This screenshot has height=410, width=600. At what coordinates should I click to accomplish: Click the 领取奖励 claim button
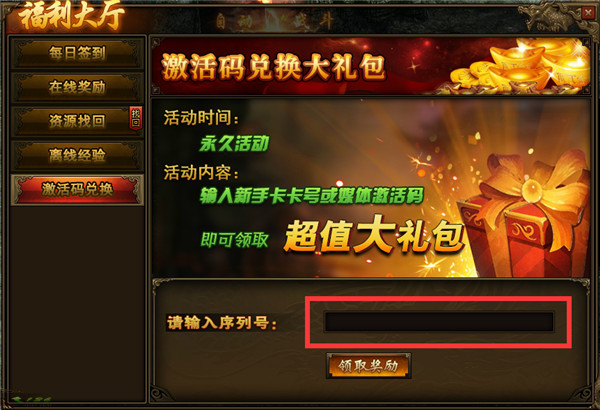[x=368, y=366]
